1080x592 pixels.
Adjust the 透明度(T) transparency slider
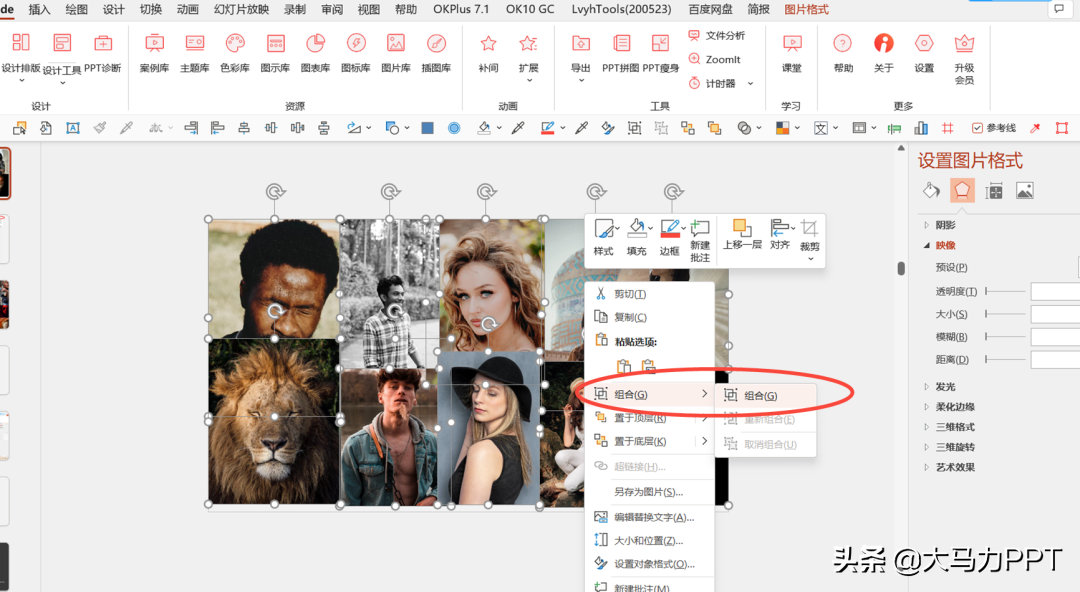pos(1006,292)
